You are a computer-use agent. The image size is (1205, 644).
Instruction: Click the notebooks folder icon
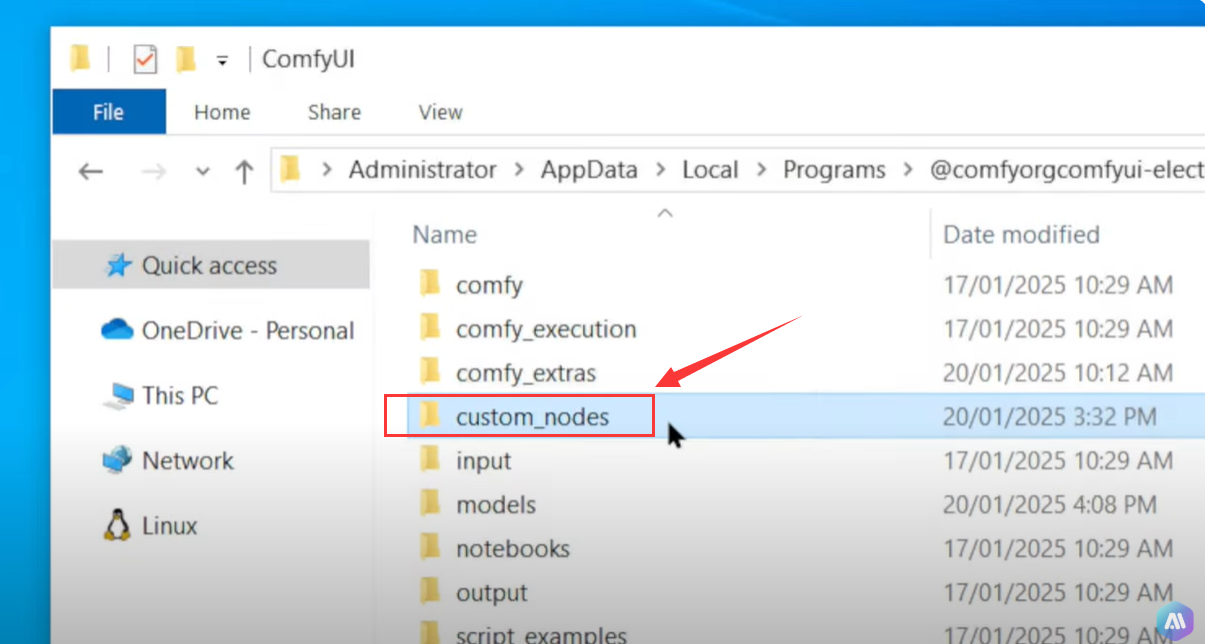click(x=431, y=548)
